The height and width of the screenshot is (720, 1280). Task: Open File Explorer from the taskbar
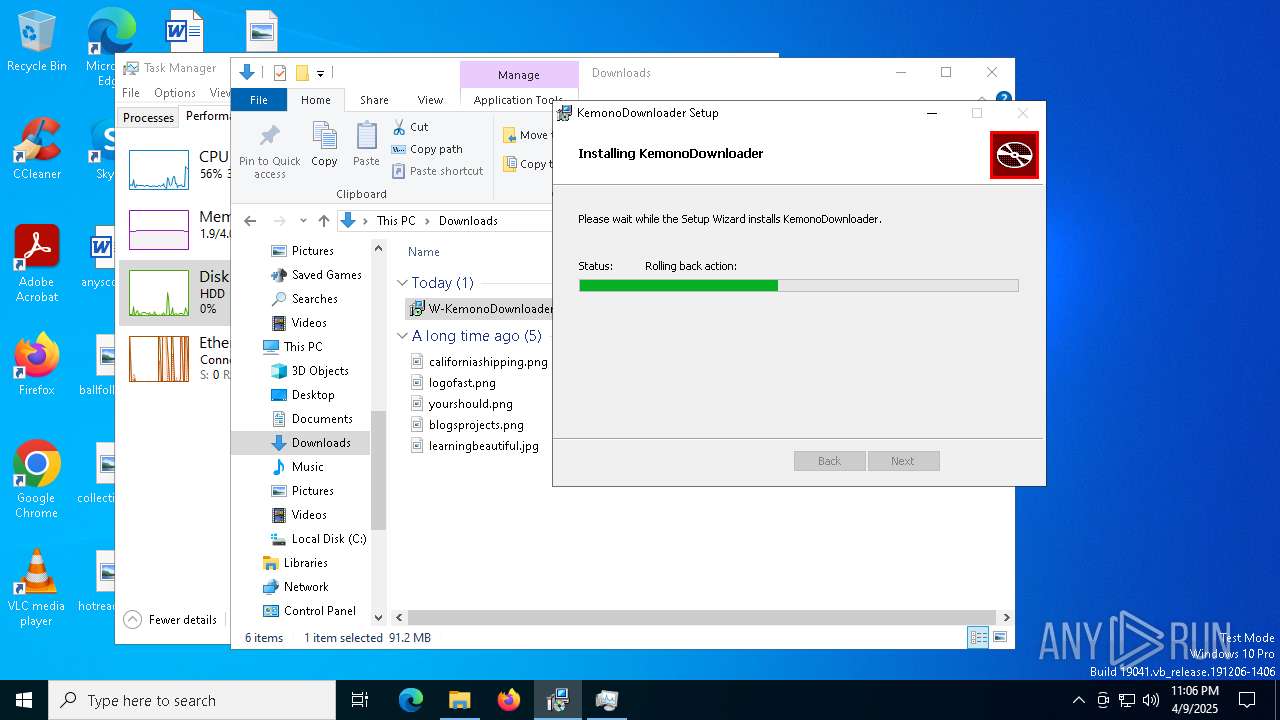point(459,700)
